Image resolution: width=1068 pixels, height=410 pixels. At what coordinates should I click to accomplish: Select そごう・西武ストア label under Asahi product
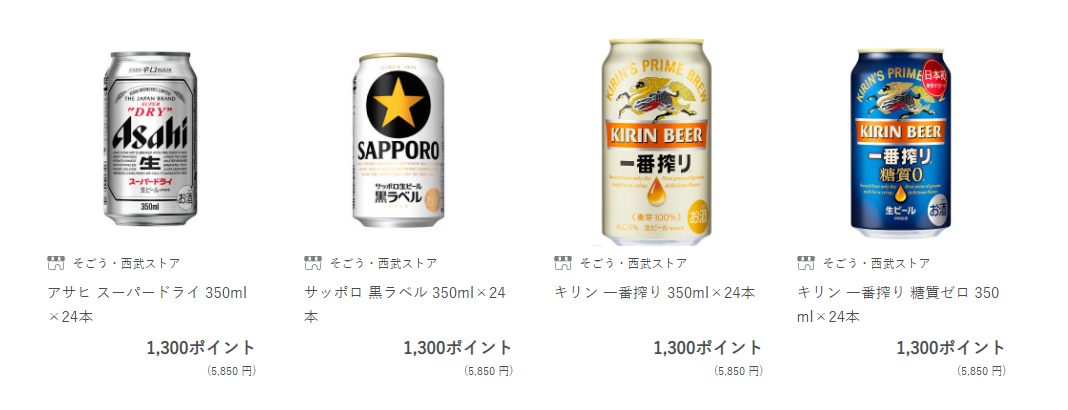(x=126, y=264)
